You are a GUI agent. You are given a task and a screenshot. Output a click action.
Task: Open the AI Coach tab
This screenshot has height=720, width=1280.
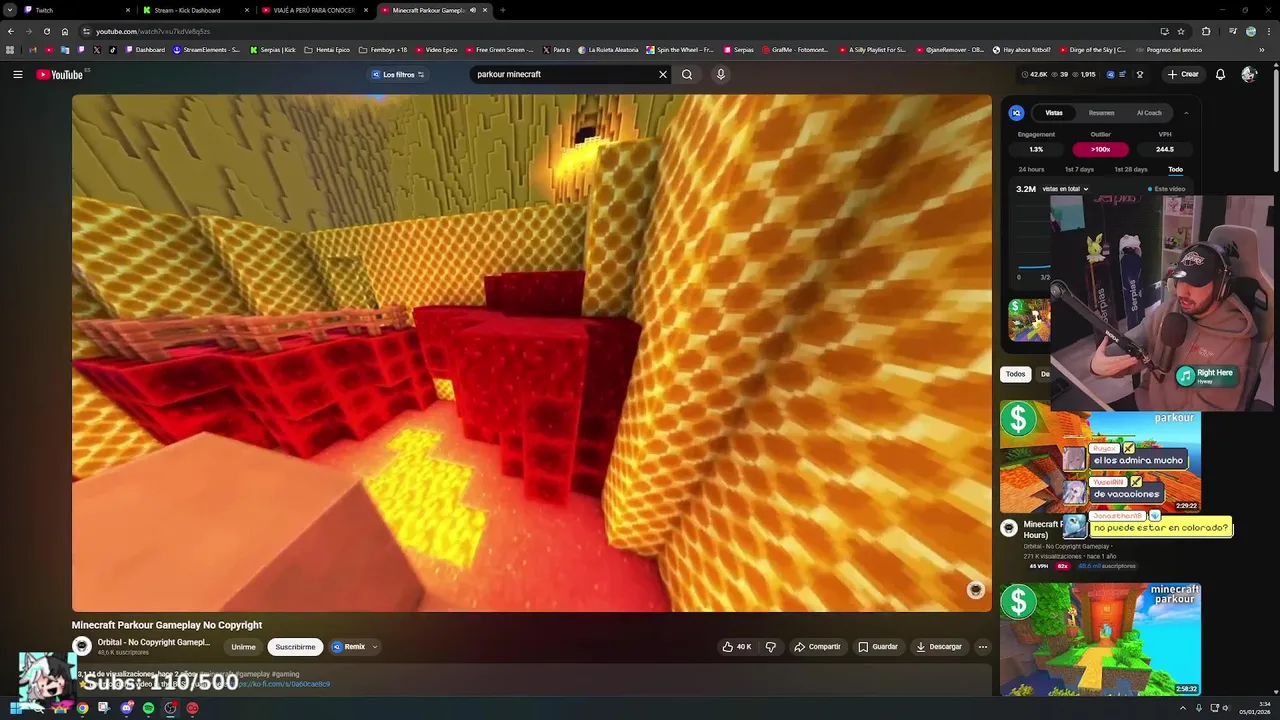(1149, 113)
